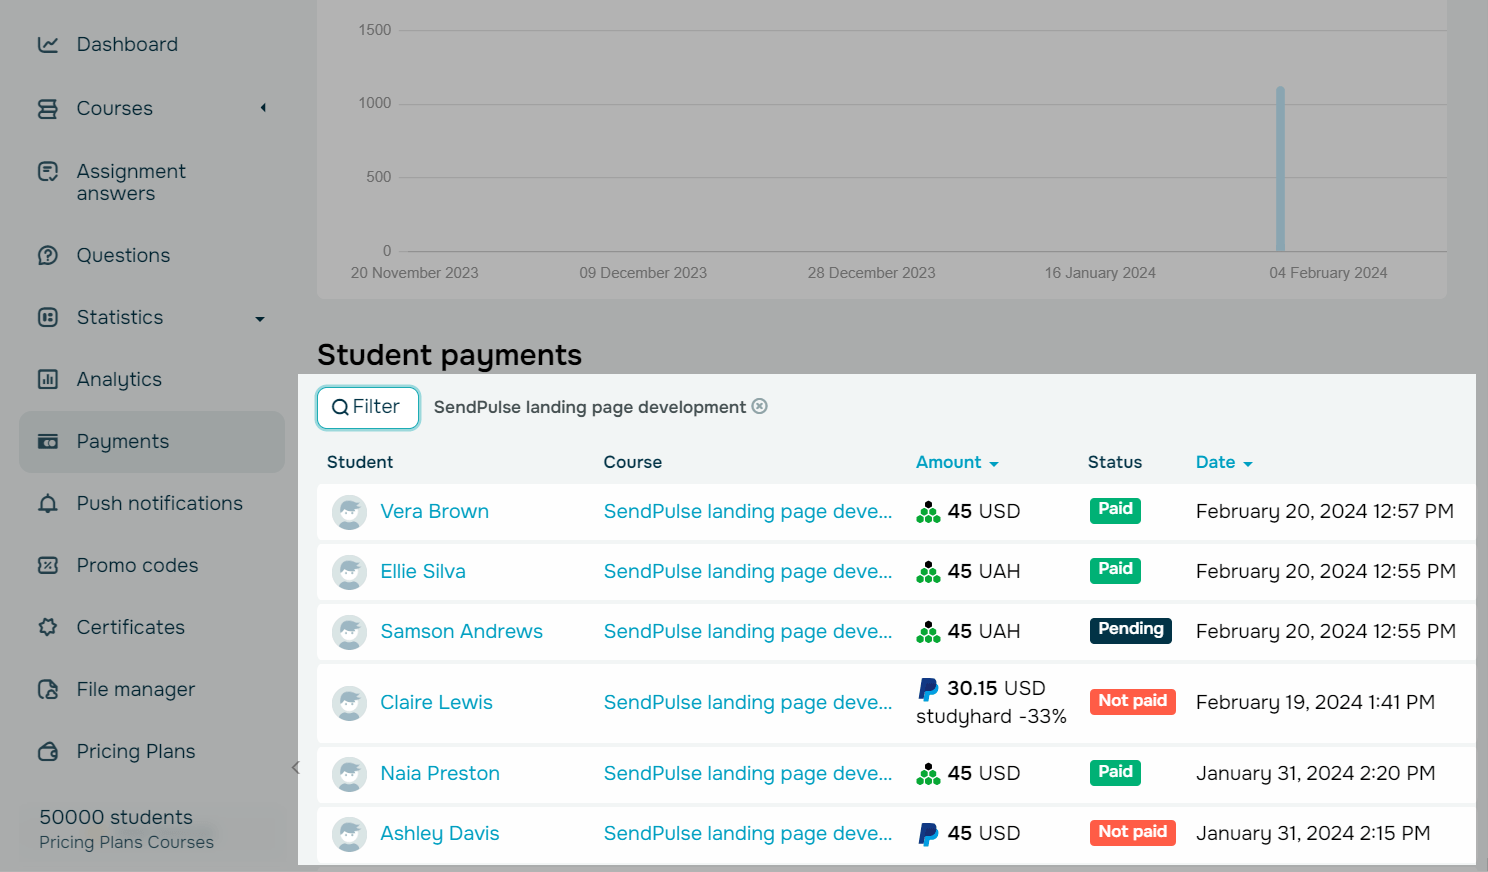Click the Assignment answers sidebar icon
This screenshot has width=1488, height=872.
click(48, 172)
